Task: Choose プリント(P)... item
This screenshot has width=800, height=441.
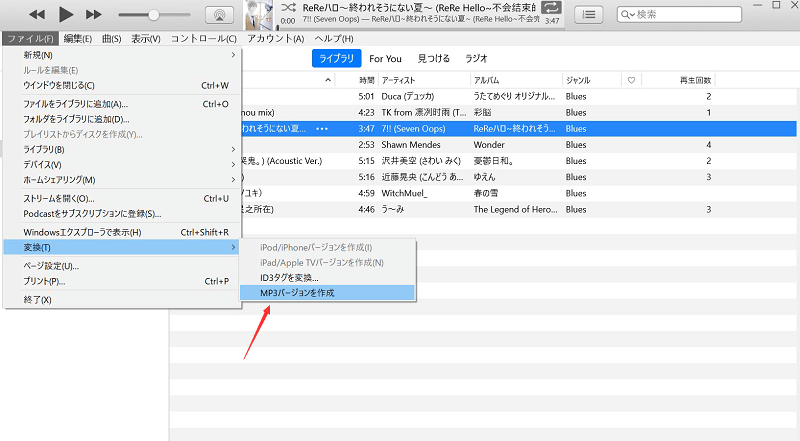Action: tap(122, 281)
